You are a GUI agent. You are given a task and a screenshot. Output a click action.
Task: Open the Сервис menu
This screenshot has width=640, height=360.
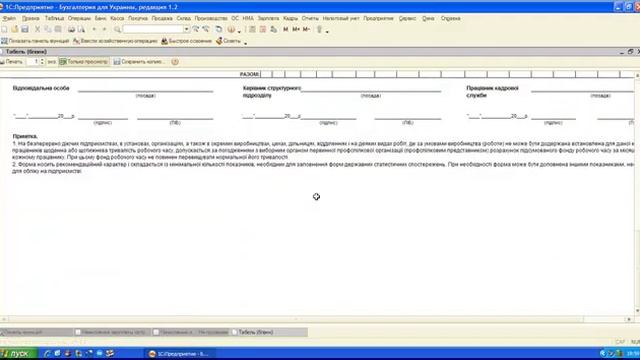coord(407,18)
